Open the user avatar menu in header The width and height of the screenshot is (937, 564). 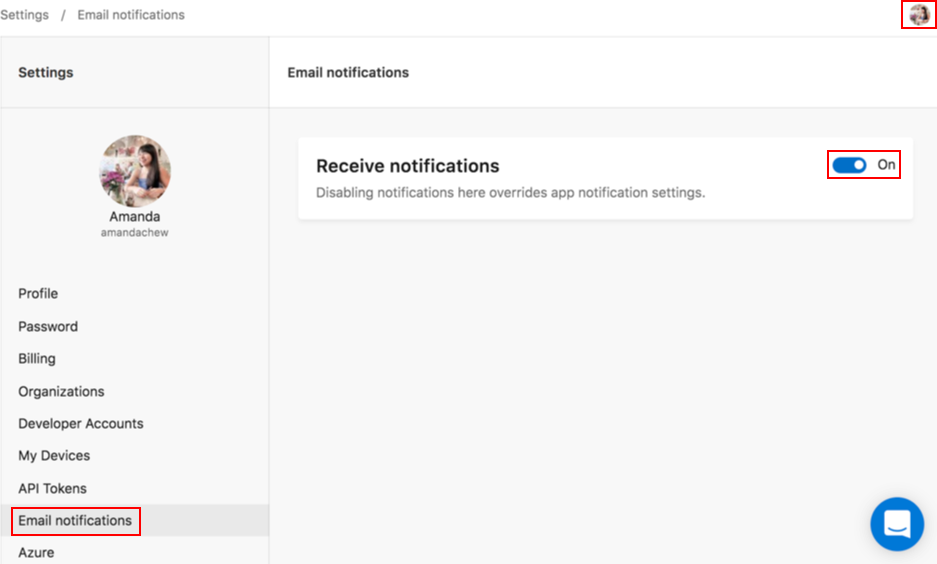click(x=919, y=14)
